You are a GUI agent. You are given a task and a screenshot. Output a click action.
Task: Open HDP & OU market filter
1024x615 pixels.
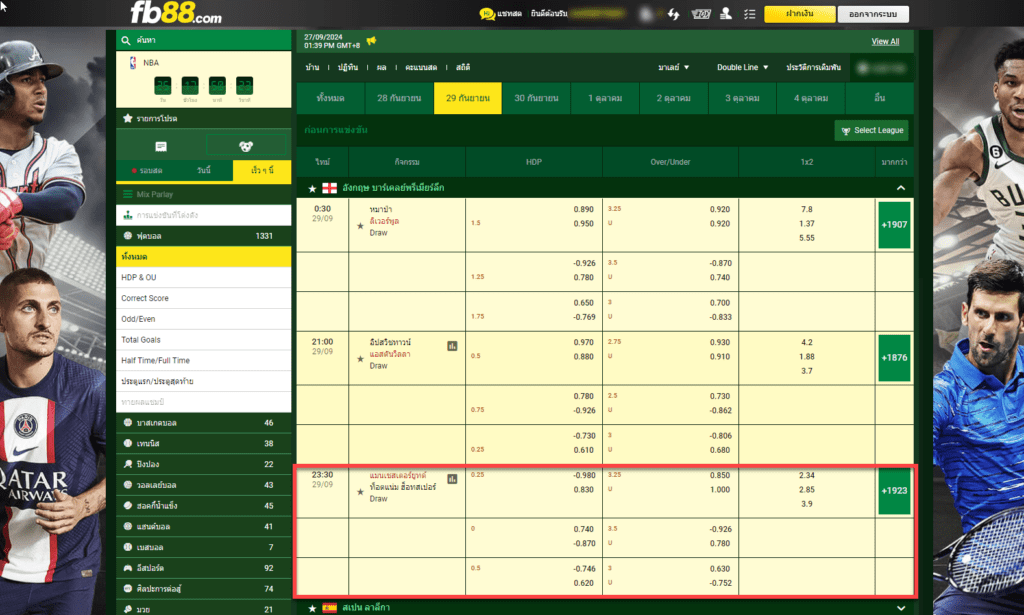[x=203, y=277]
